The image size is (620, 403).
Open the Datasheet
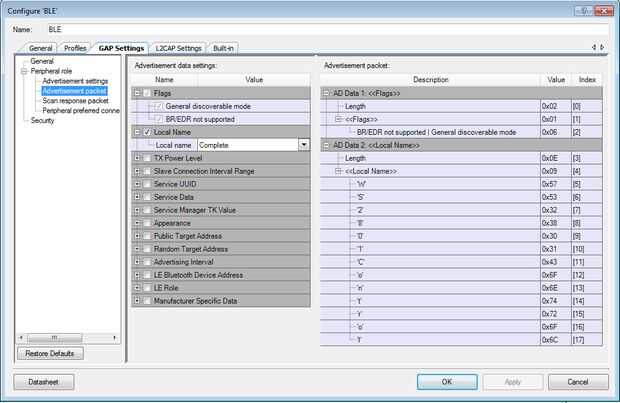click(x=43, y=382)
